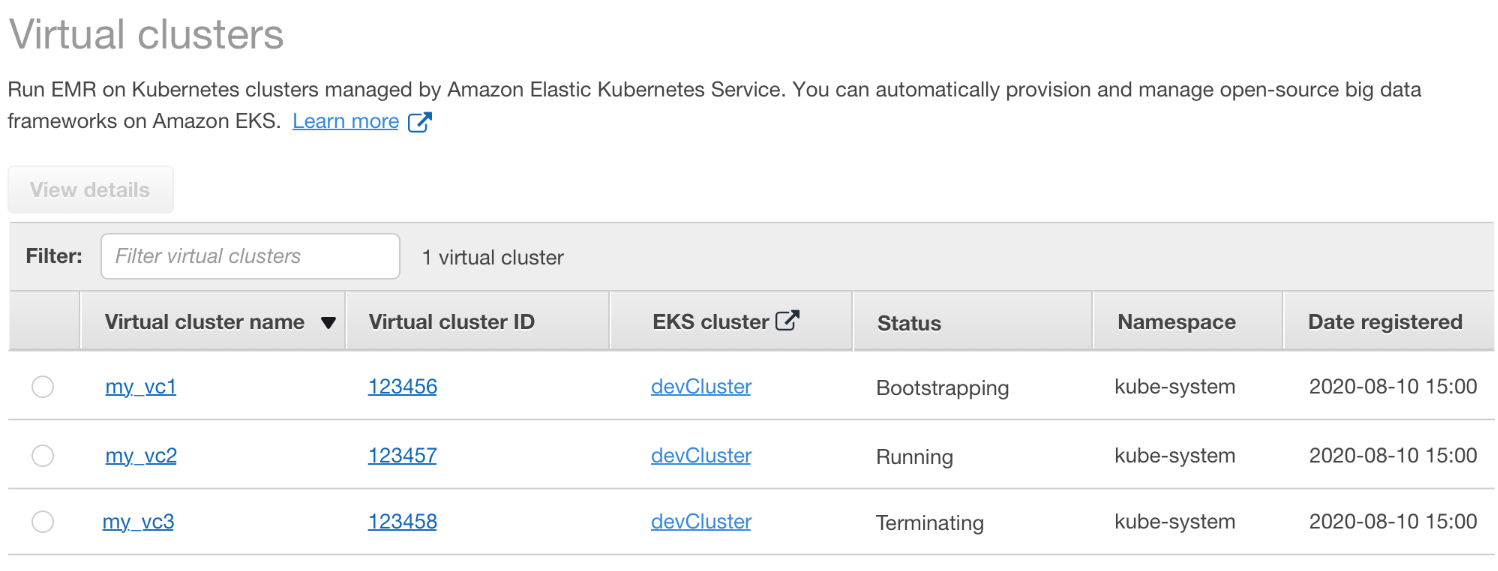Click the sort arrow on Virtual cluster name
This screenshot has width=1498, height=571.
(328, 323)
